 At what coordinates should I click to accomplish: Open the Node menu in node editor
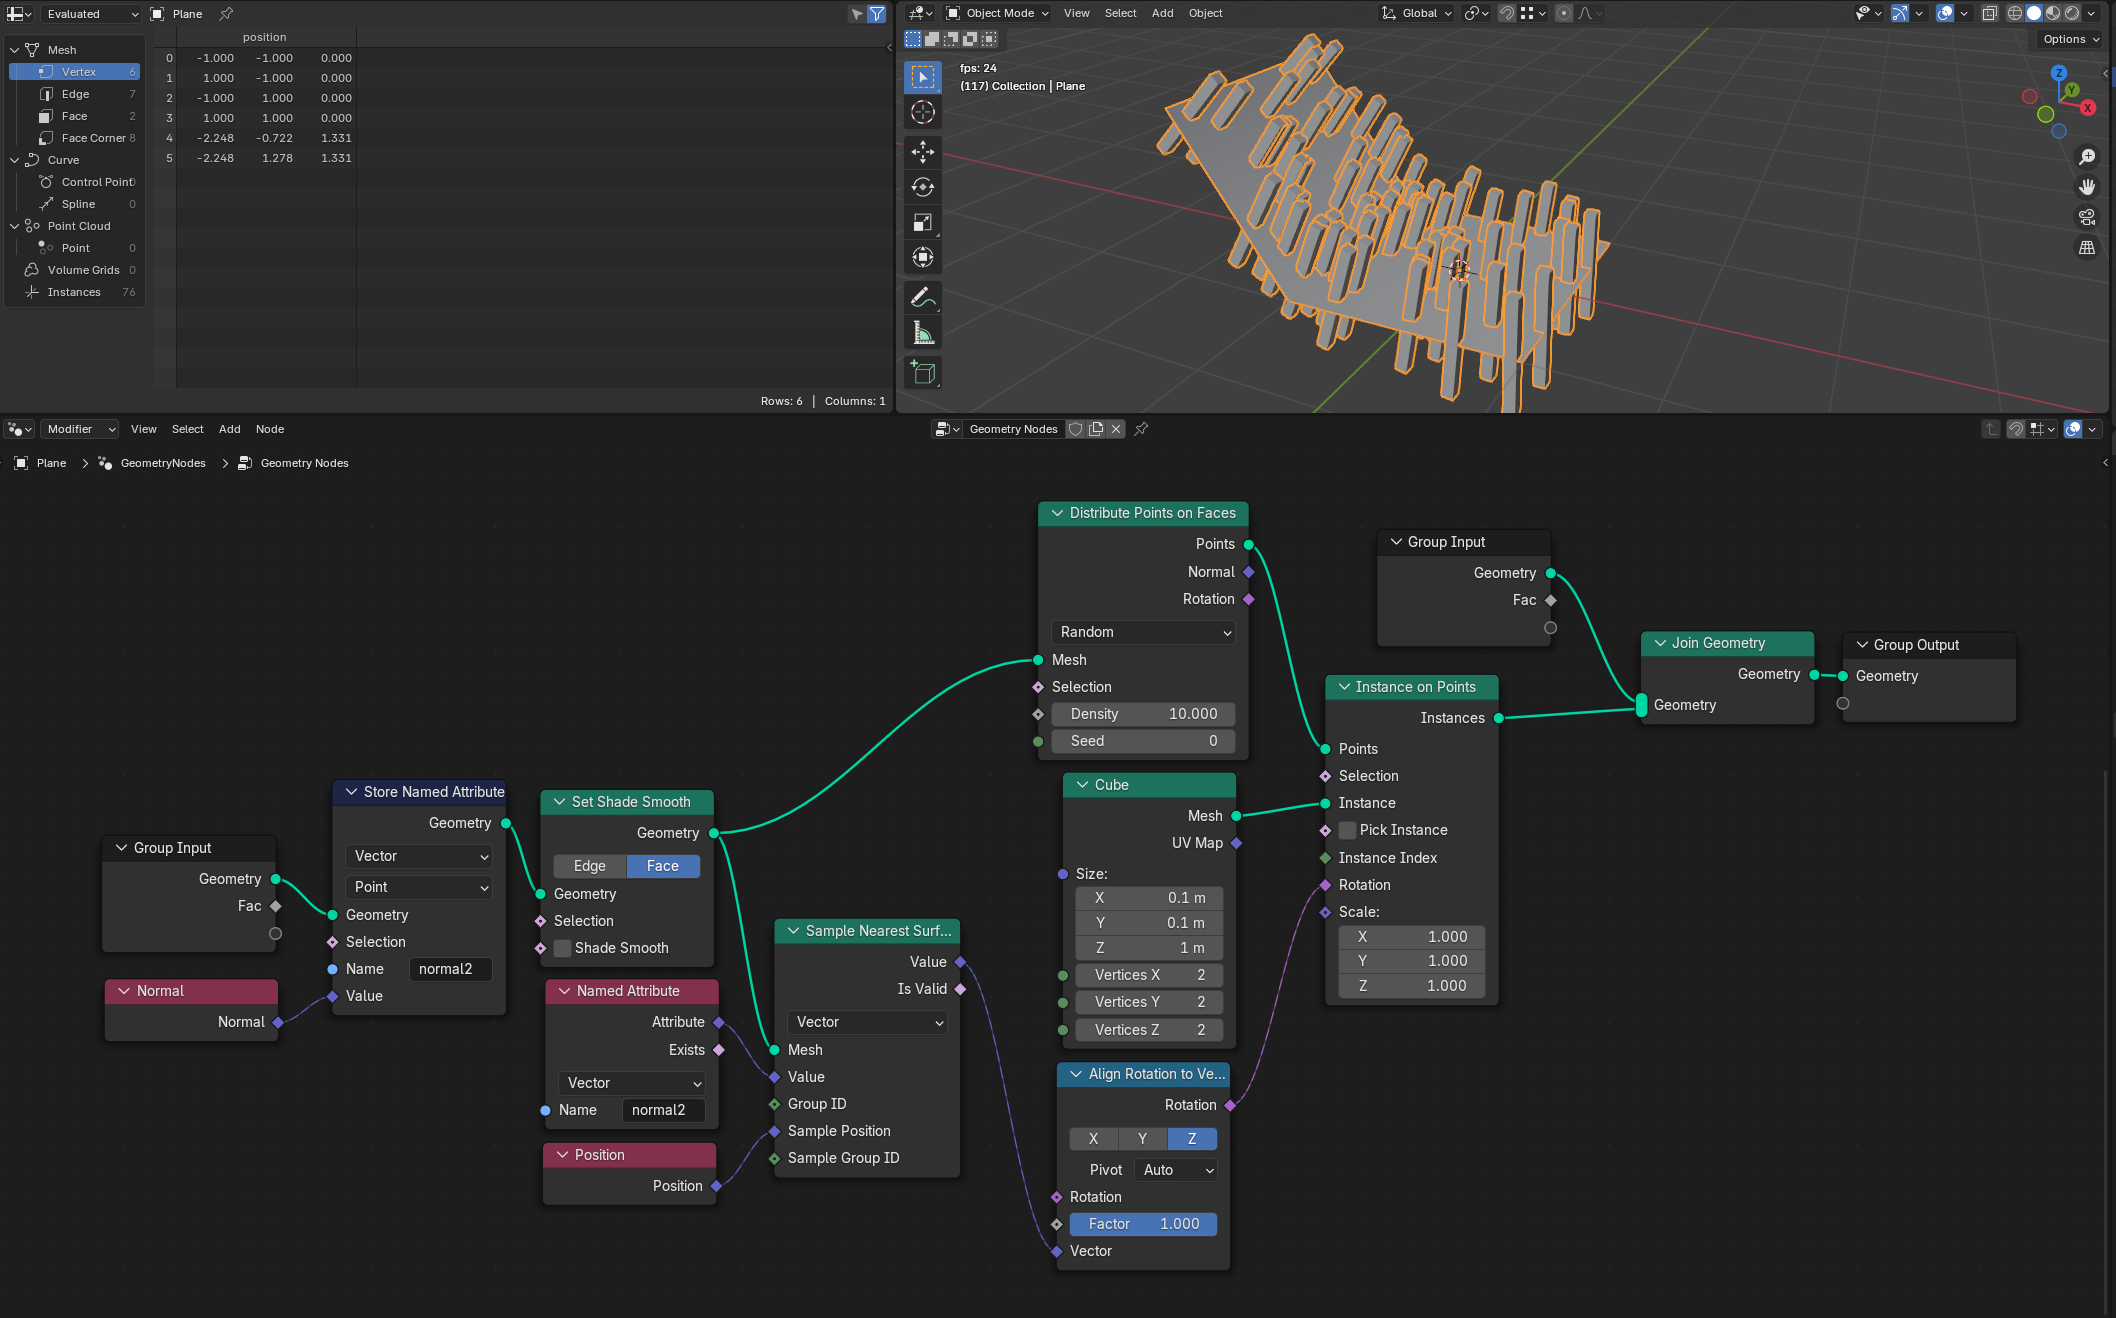[x=270, y=429]
